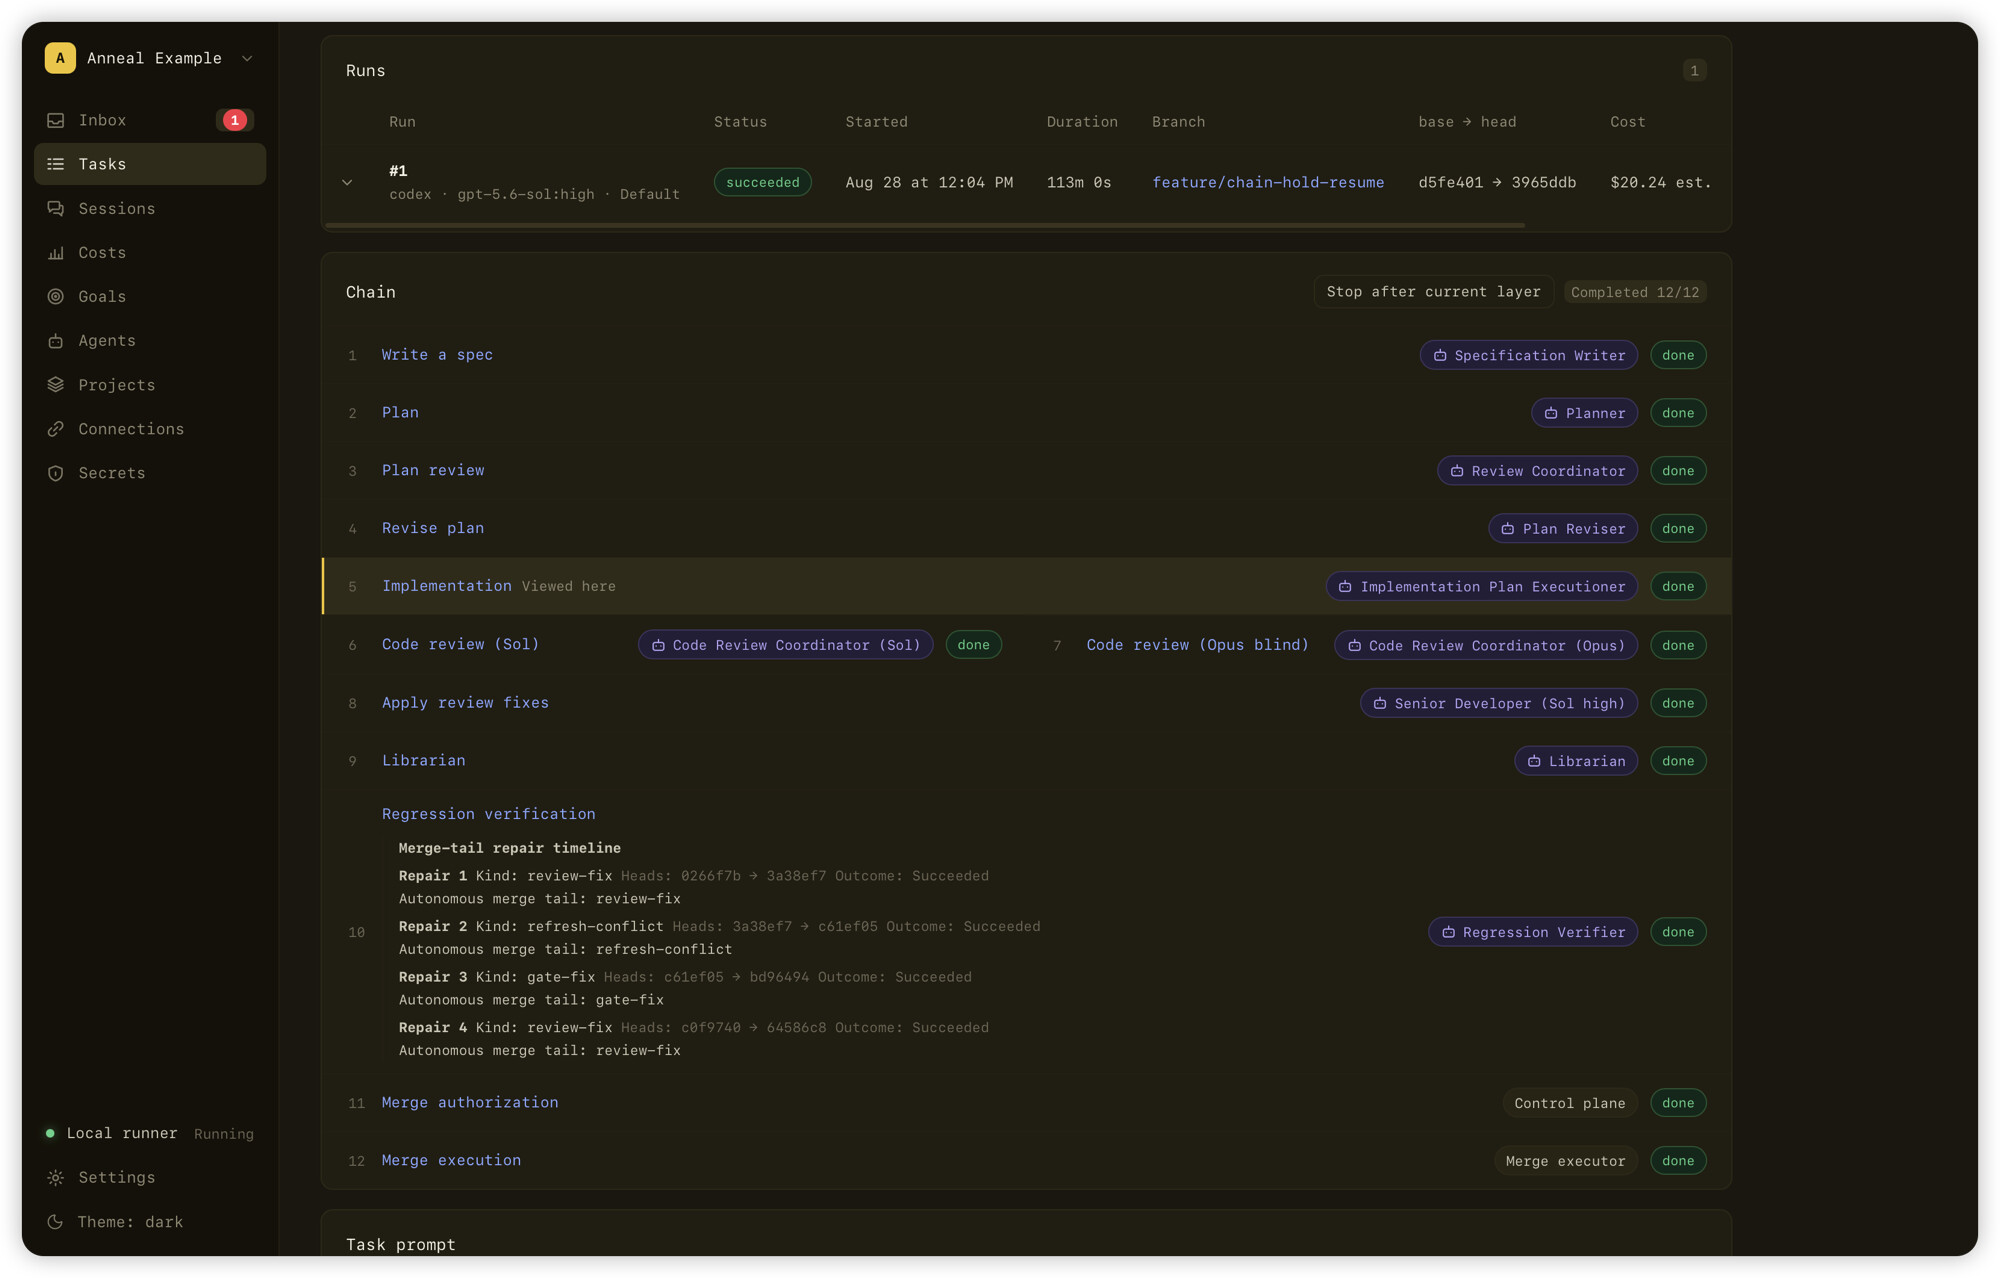Open the Inbox menu item
This screenshot has height=1278, width=2000.
(150, 120)
